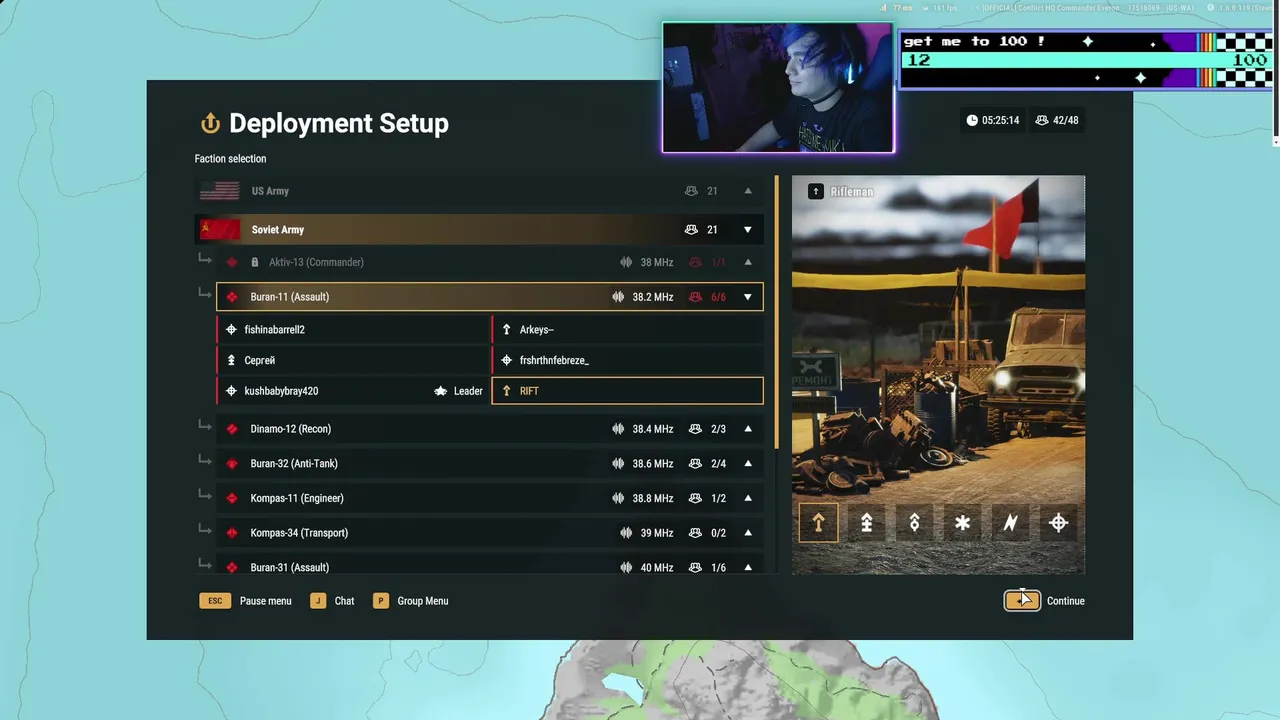Click the crosshair icon beside fishinabarrell2
Screen dimensions: 1280x720
pyautogui.click(x=231, y=329)
